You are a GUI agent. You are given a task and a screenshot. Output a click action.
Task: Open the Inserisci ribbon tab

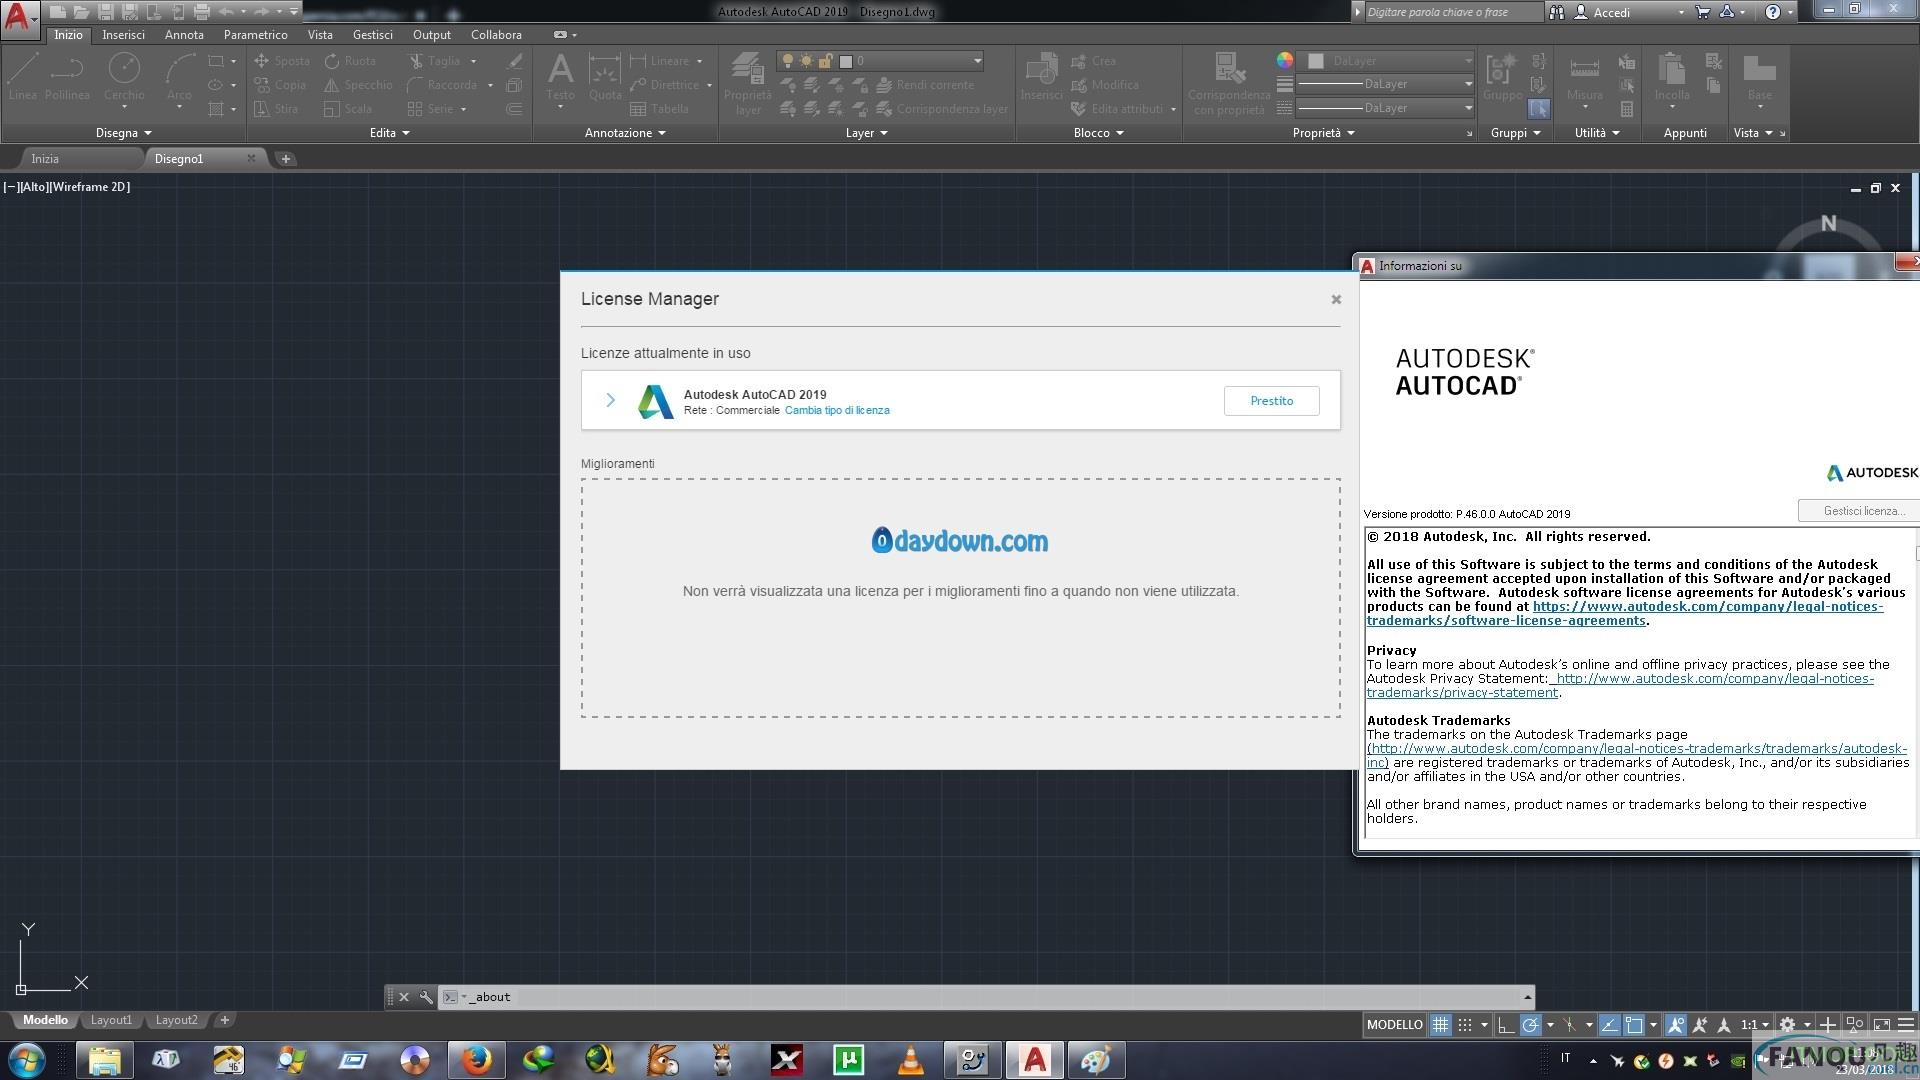click(x=123, y=35)
